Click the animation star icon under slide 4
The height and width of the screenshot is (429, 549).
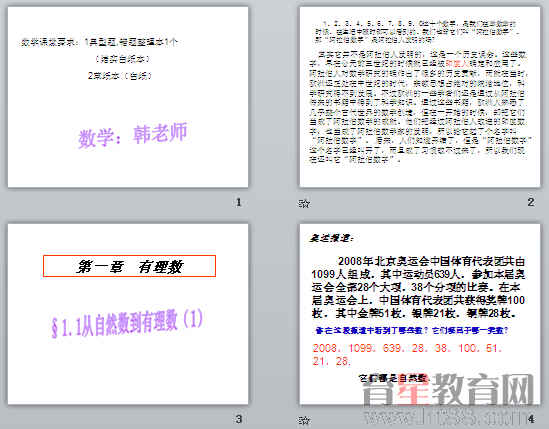click(304, 420)
